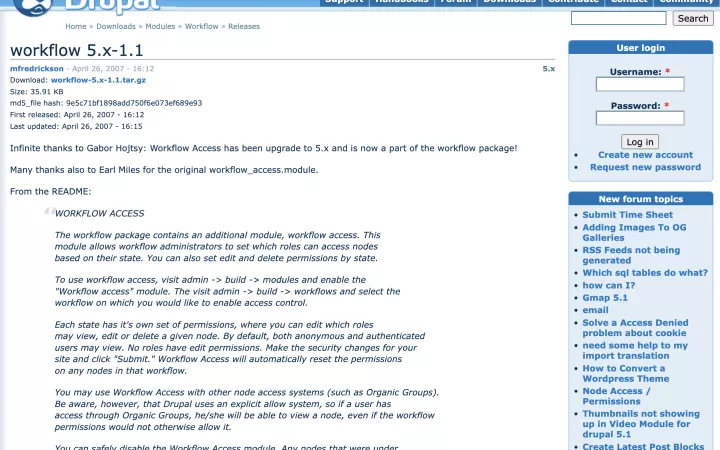This screenshot has width=720, height=450.
Task: Open the Workflow breadcrumb link
Action: click(202, 27)
